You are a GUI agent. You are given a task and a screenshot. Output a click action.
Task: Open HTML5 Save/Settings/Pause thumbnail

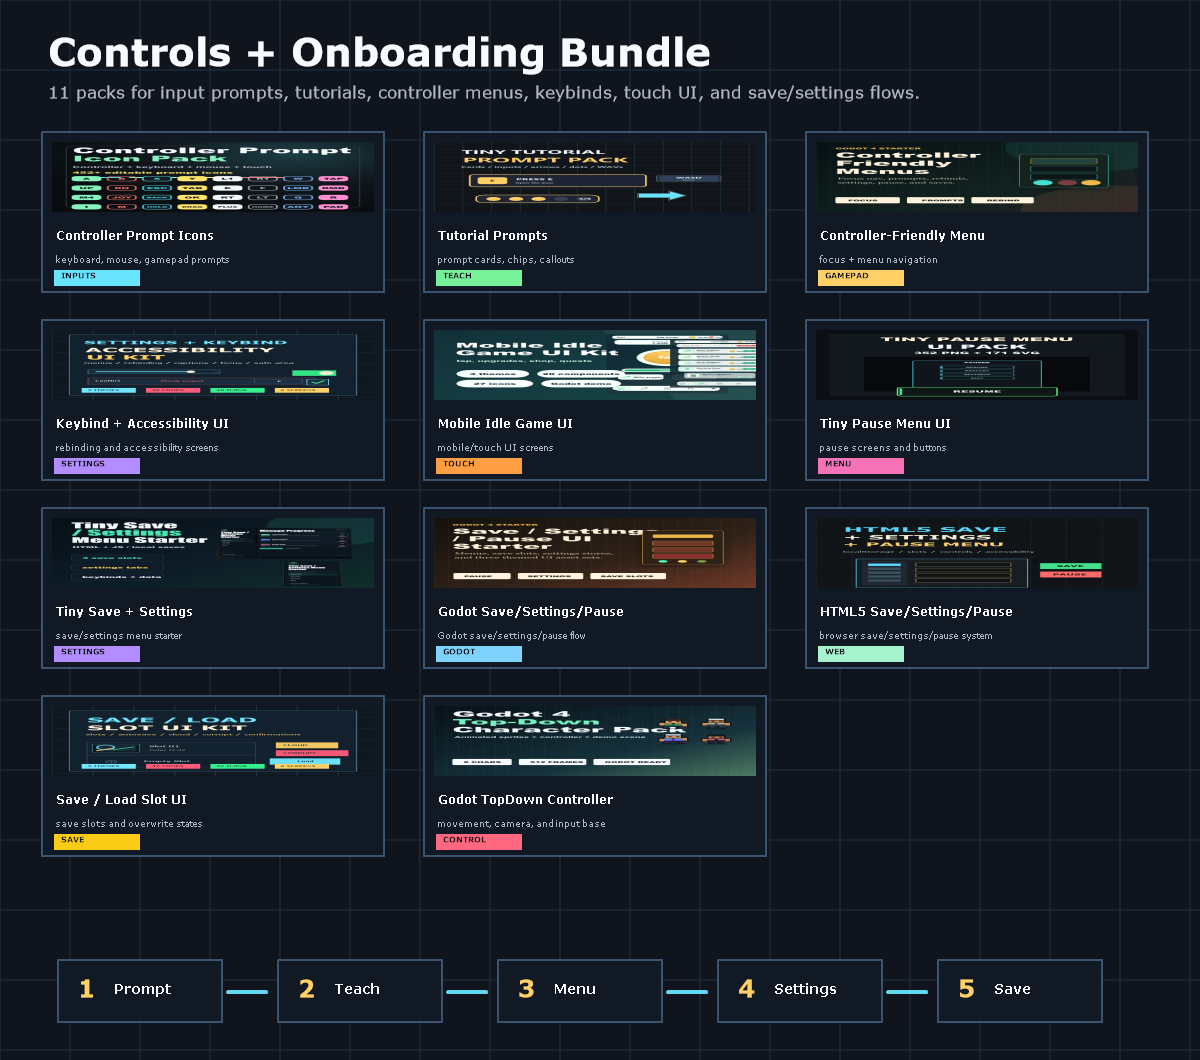tap(977, 553)
